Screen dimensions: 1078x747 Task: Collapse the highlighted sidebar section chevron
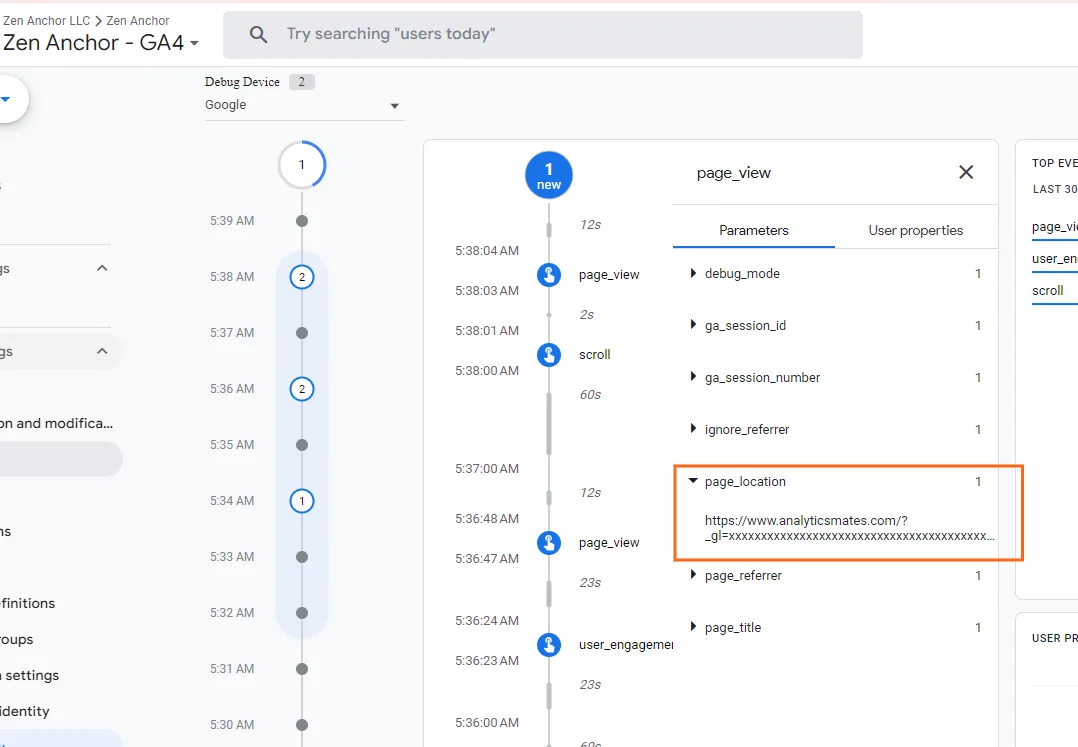[x=102, y=351]
